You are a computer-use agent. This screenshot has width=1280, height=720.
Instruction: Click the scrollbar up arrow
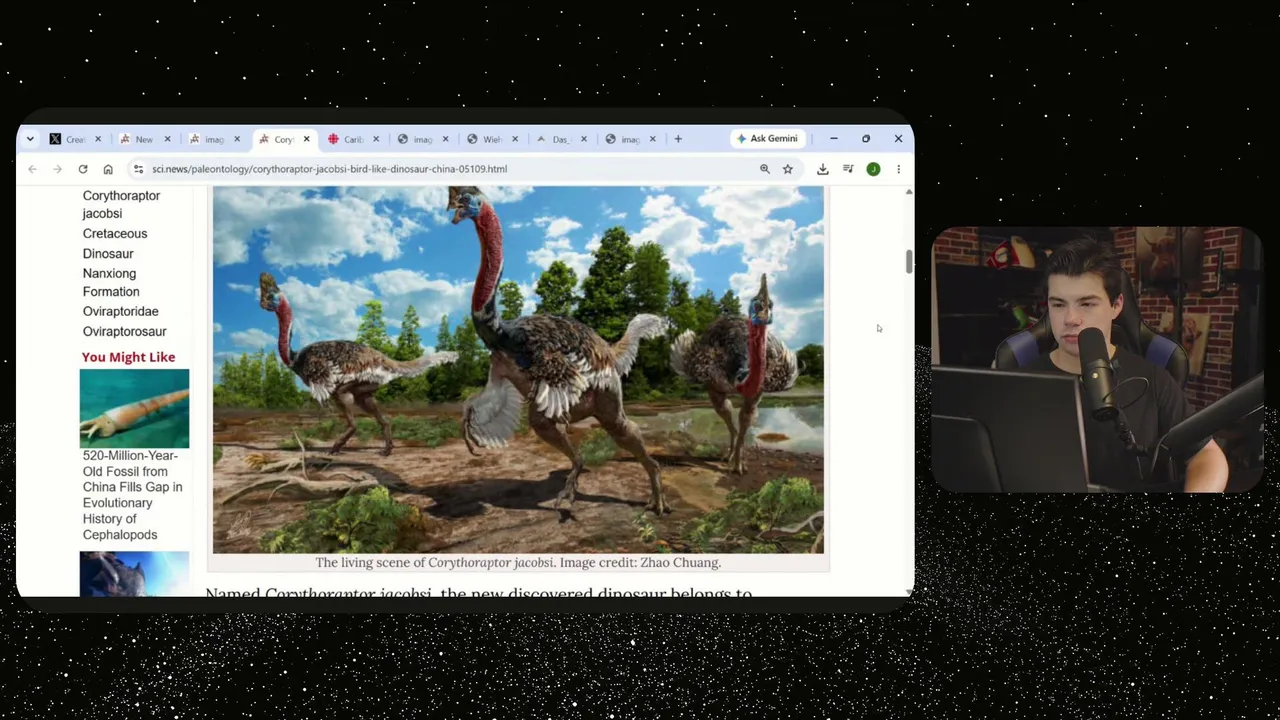coord(909,192)
